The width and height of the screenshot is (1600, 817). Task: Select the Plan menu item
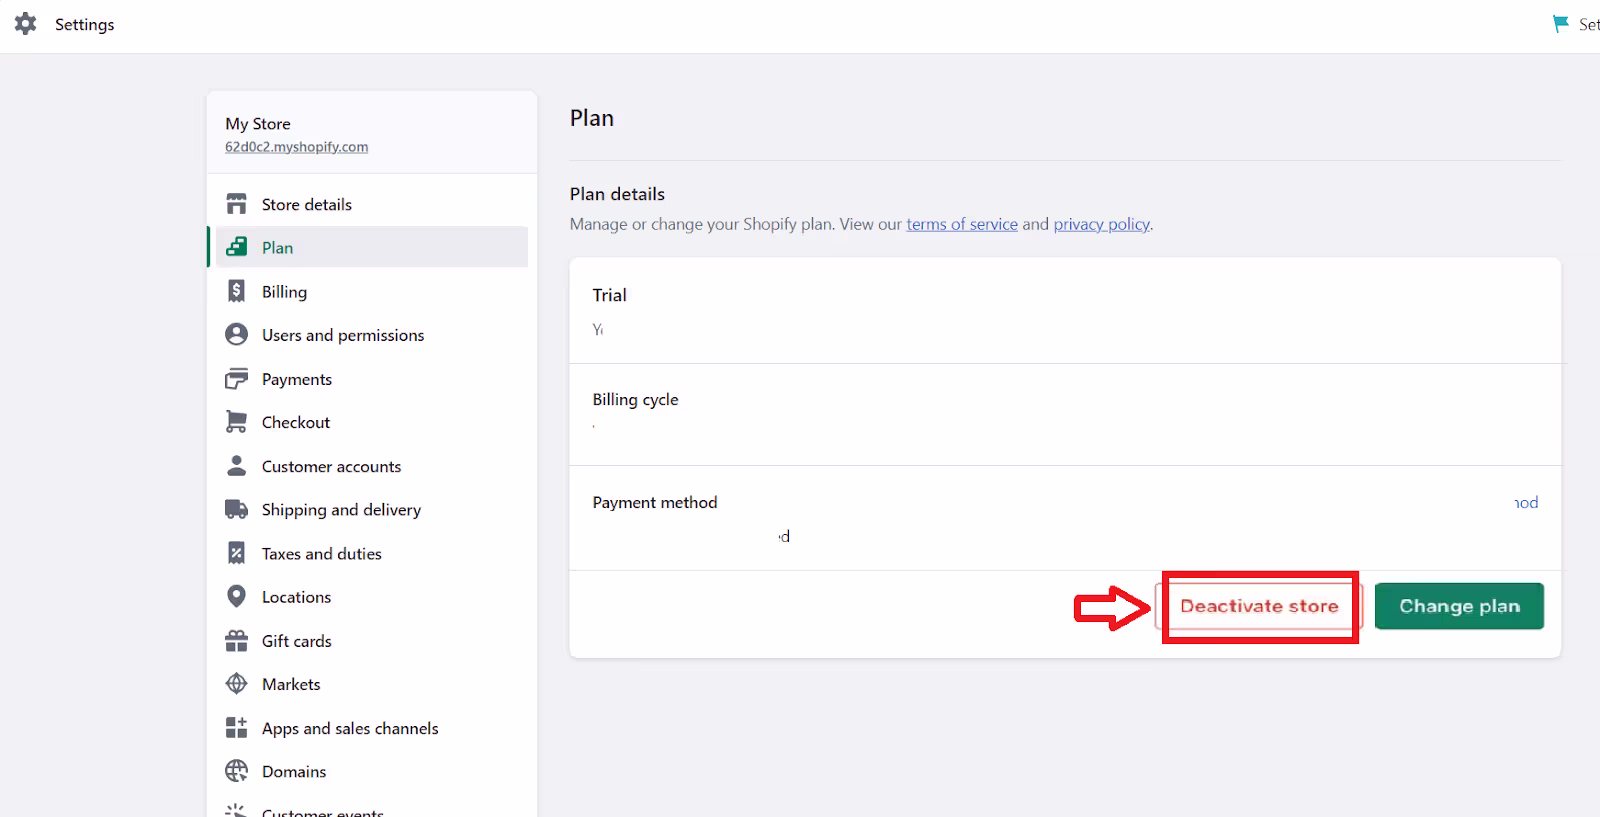[x=372, y=247]
